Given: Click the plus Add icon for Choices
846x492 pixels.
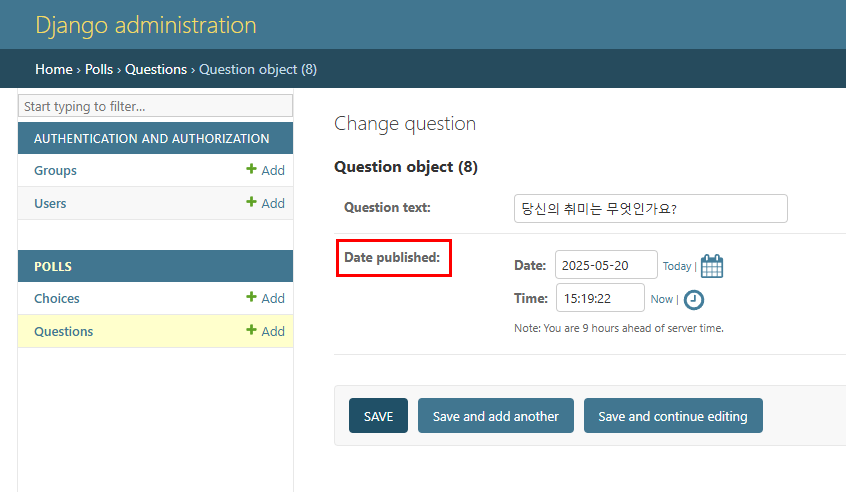Looking at the screenshot, I should coord(251,297).
